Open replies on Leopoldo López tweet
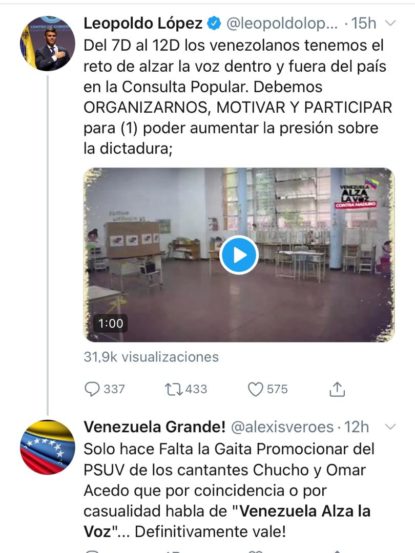Screen dimensions: 415x553 click(x=104, y=389)
